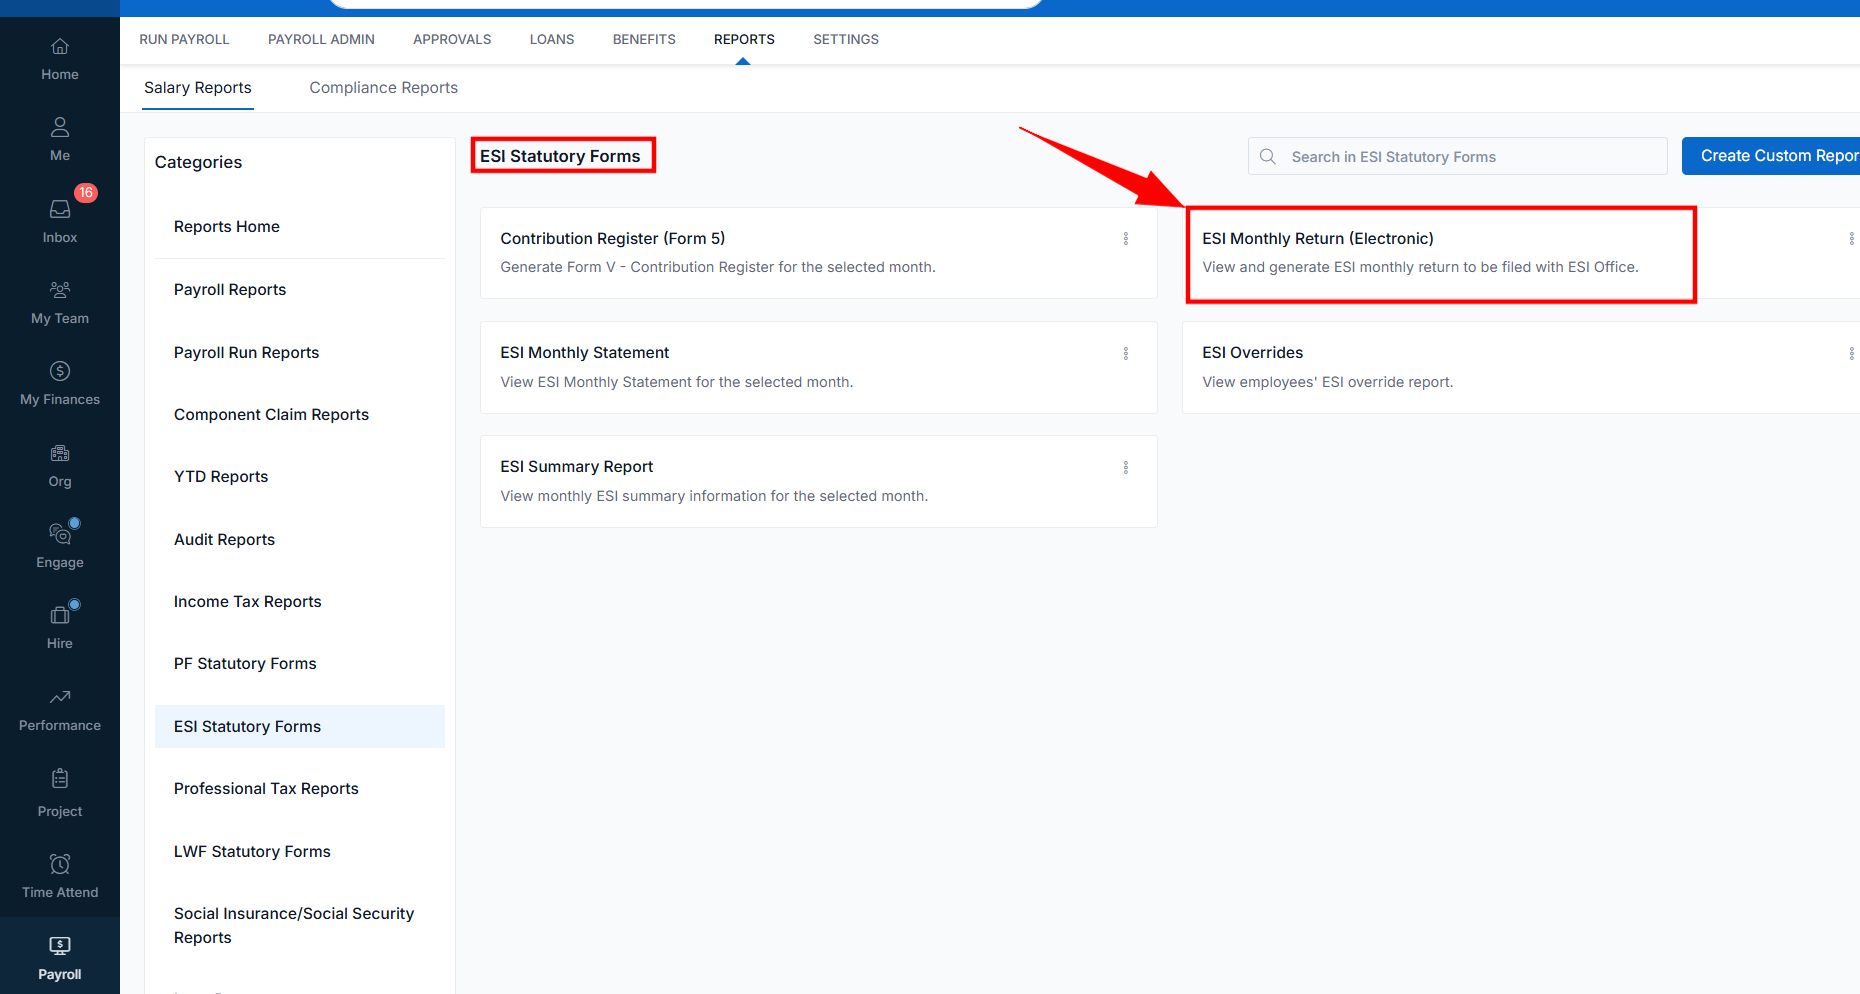
Task: Navigate to My Team in the sidebar
Action: (x=59, y=300)
